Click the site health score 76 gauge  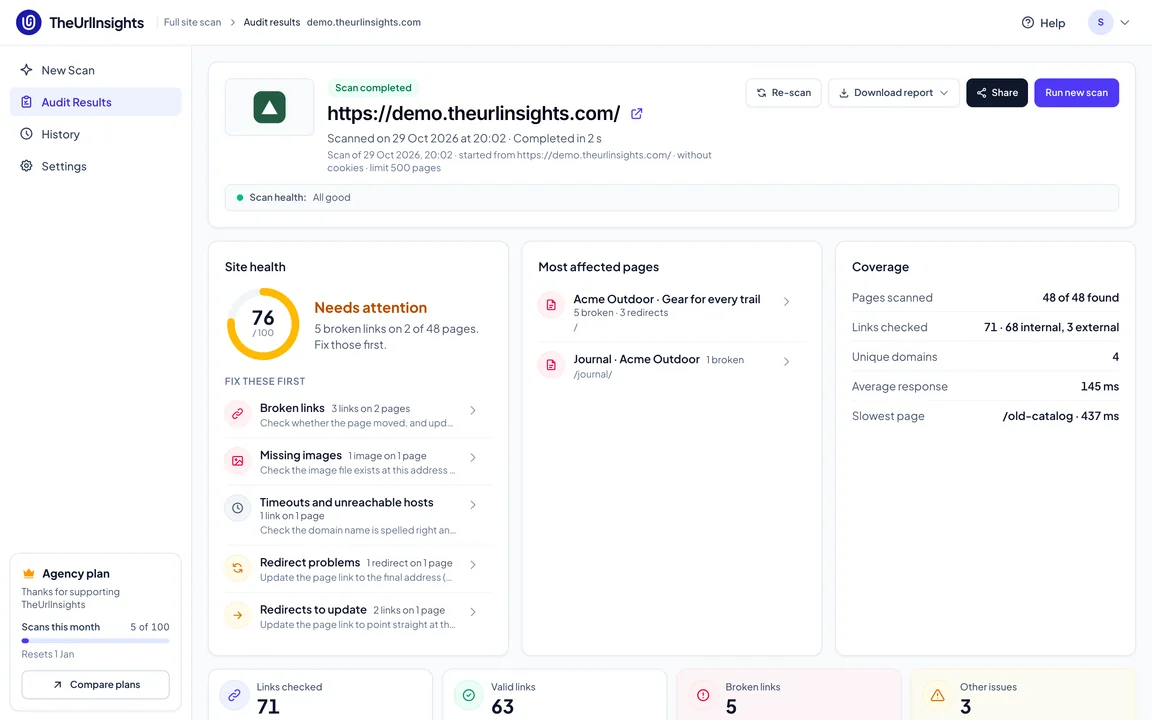(263, 324)
